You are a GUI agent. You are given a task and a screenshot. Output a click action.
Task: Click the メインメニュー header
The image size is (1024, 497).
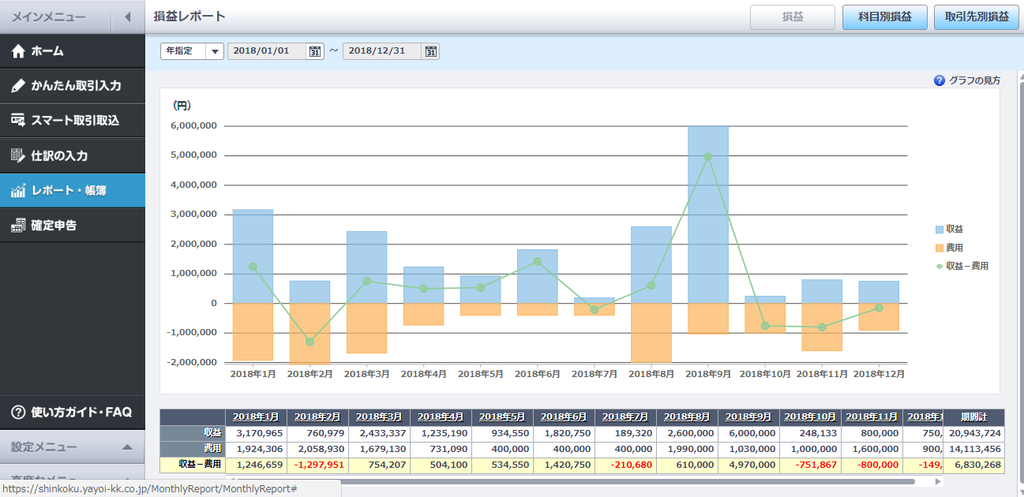click(x=56, y=17)
